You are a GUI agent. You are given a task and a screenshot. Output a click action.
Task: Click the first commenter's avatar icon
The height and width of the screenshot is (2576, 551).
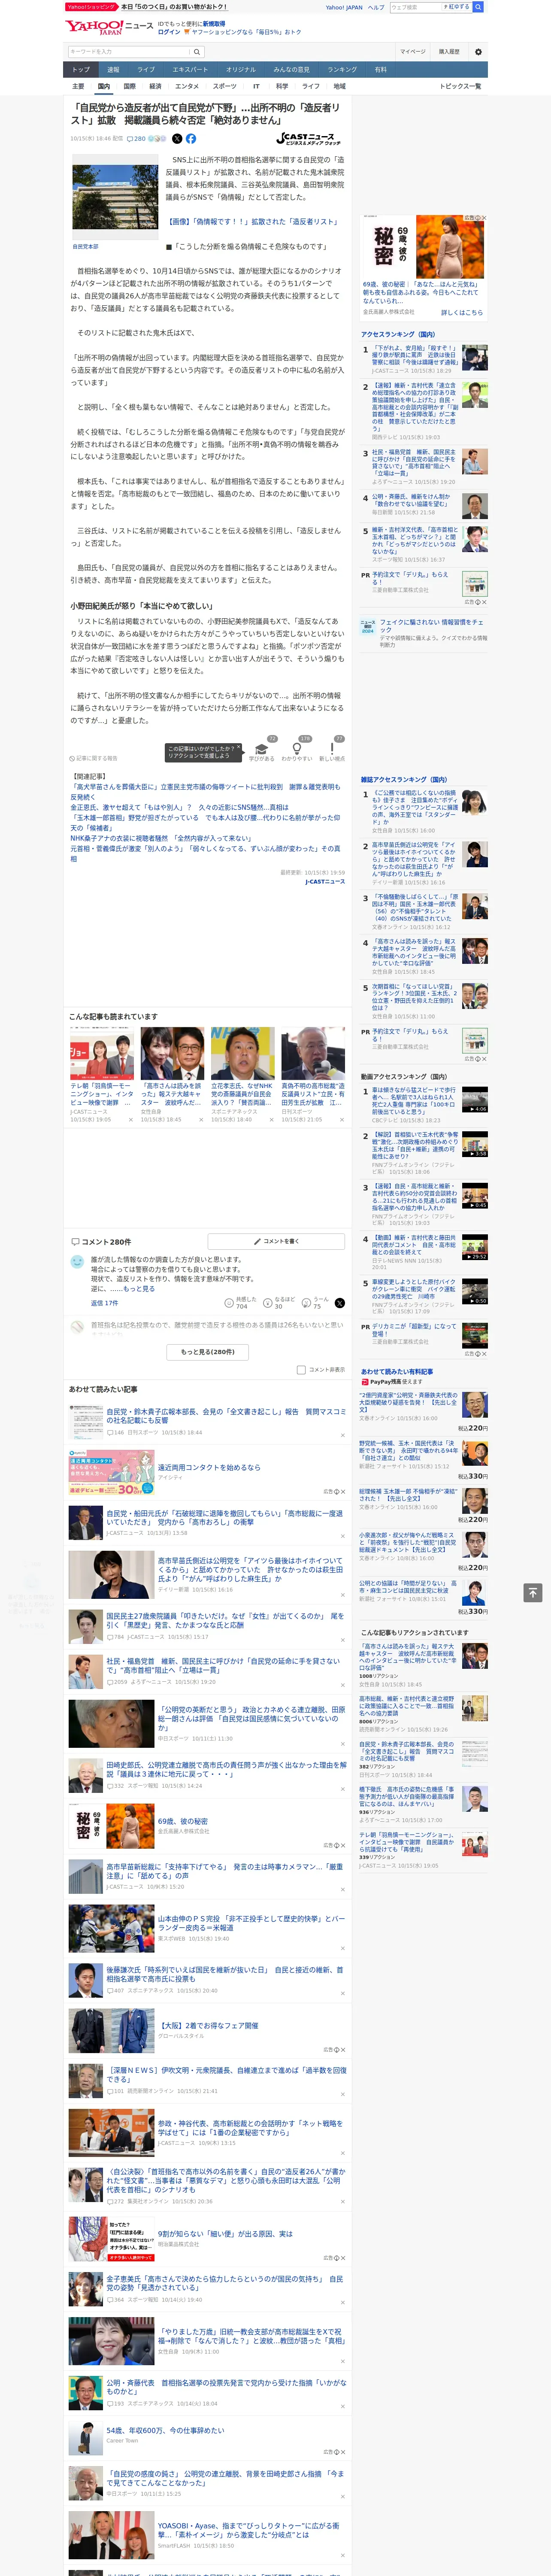(x=77, y=1262)
